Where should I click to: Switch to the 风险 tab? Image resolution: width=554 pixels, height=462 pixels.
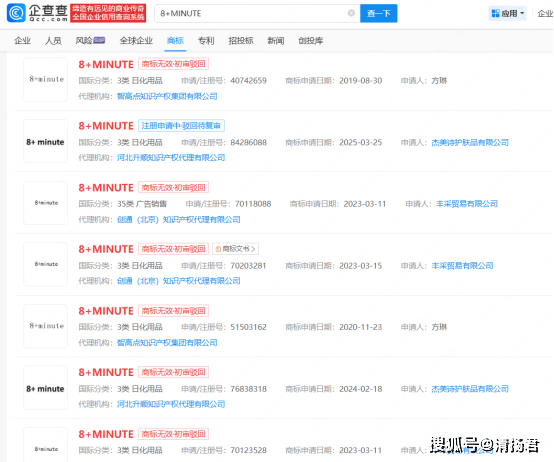[x=90, y=41]
